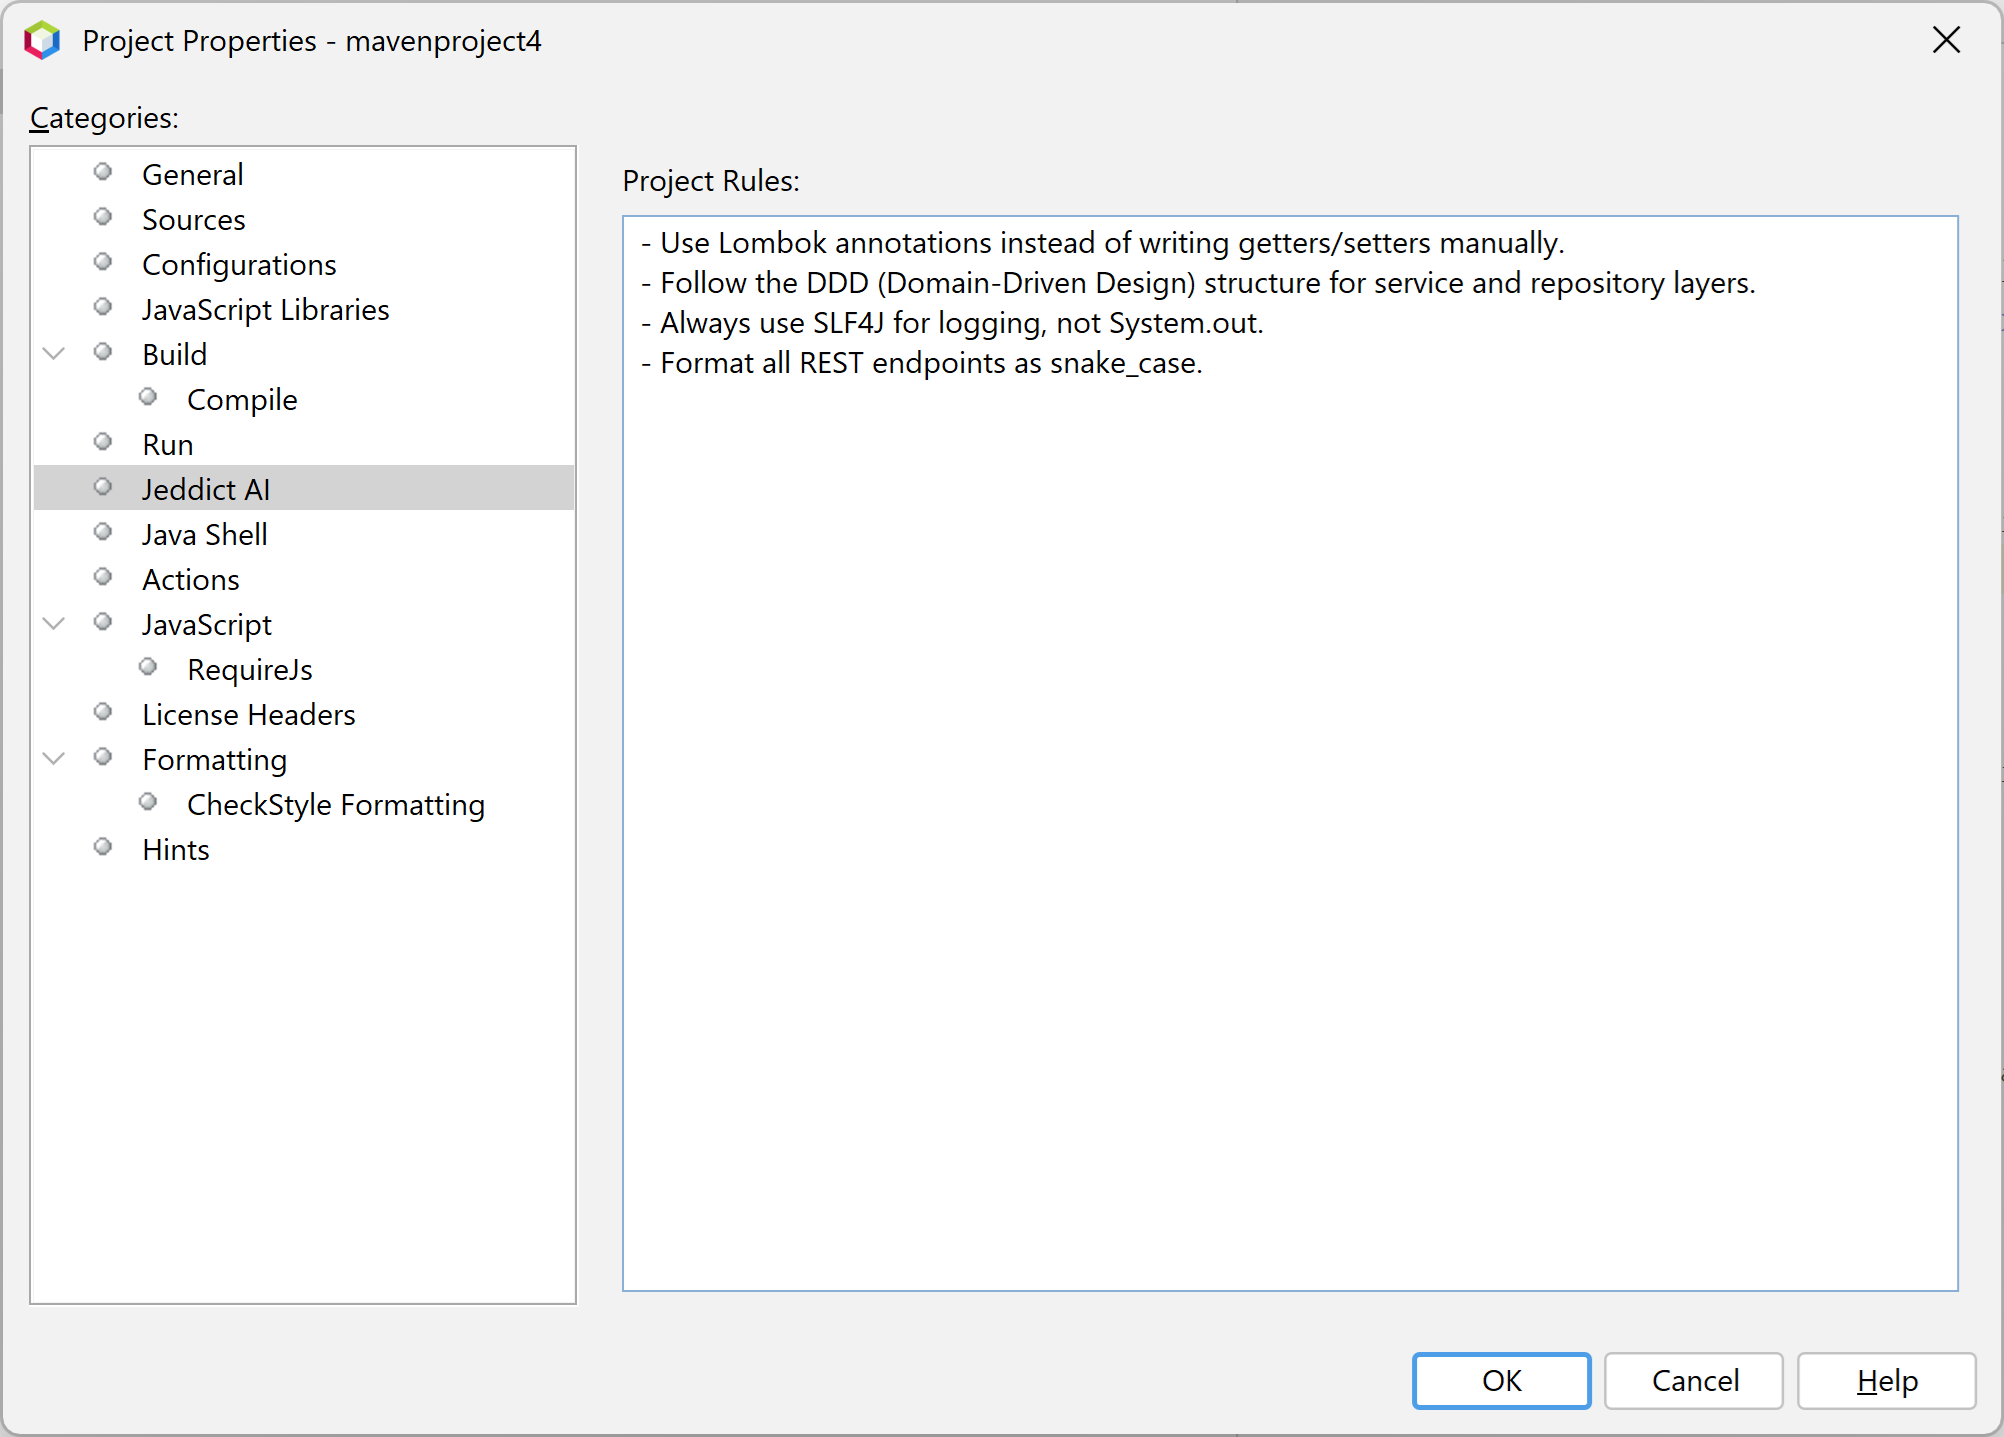The width and height of the screenshot is (2004, 1437).
Task: Click inside the Project Rules text area
Action: point(1289,800)
